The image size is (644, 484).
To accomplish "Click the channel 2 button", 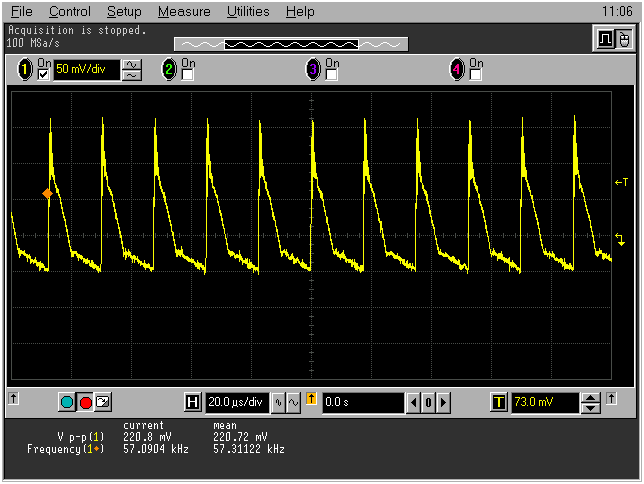I will coord(169,70).
